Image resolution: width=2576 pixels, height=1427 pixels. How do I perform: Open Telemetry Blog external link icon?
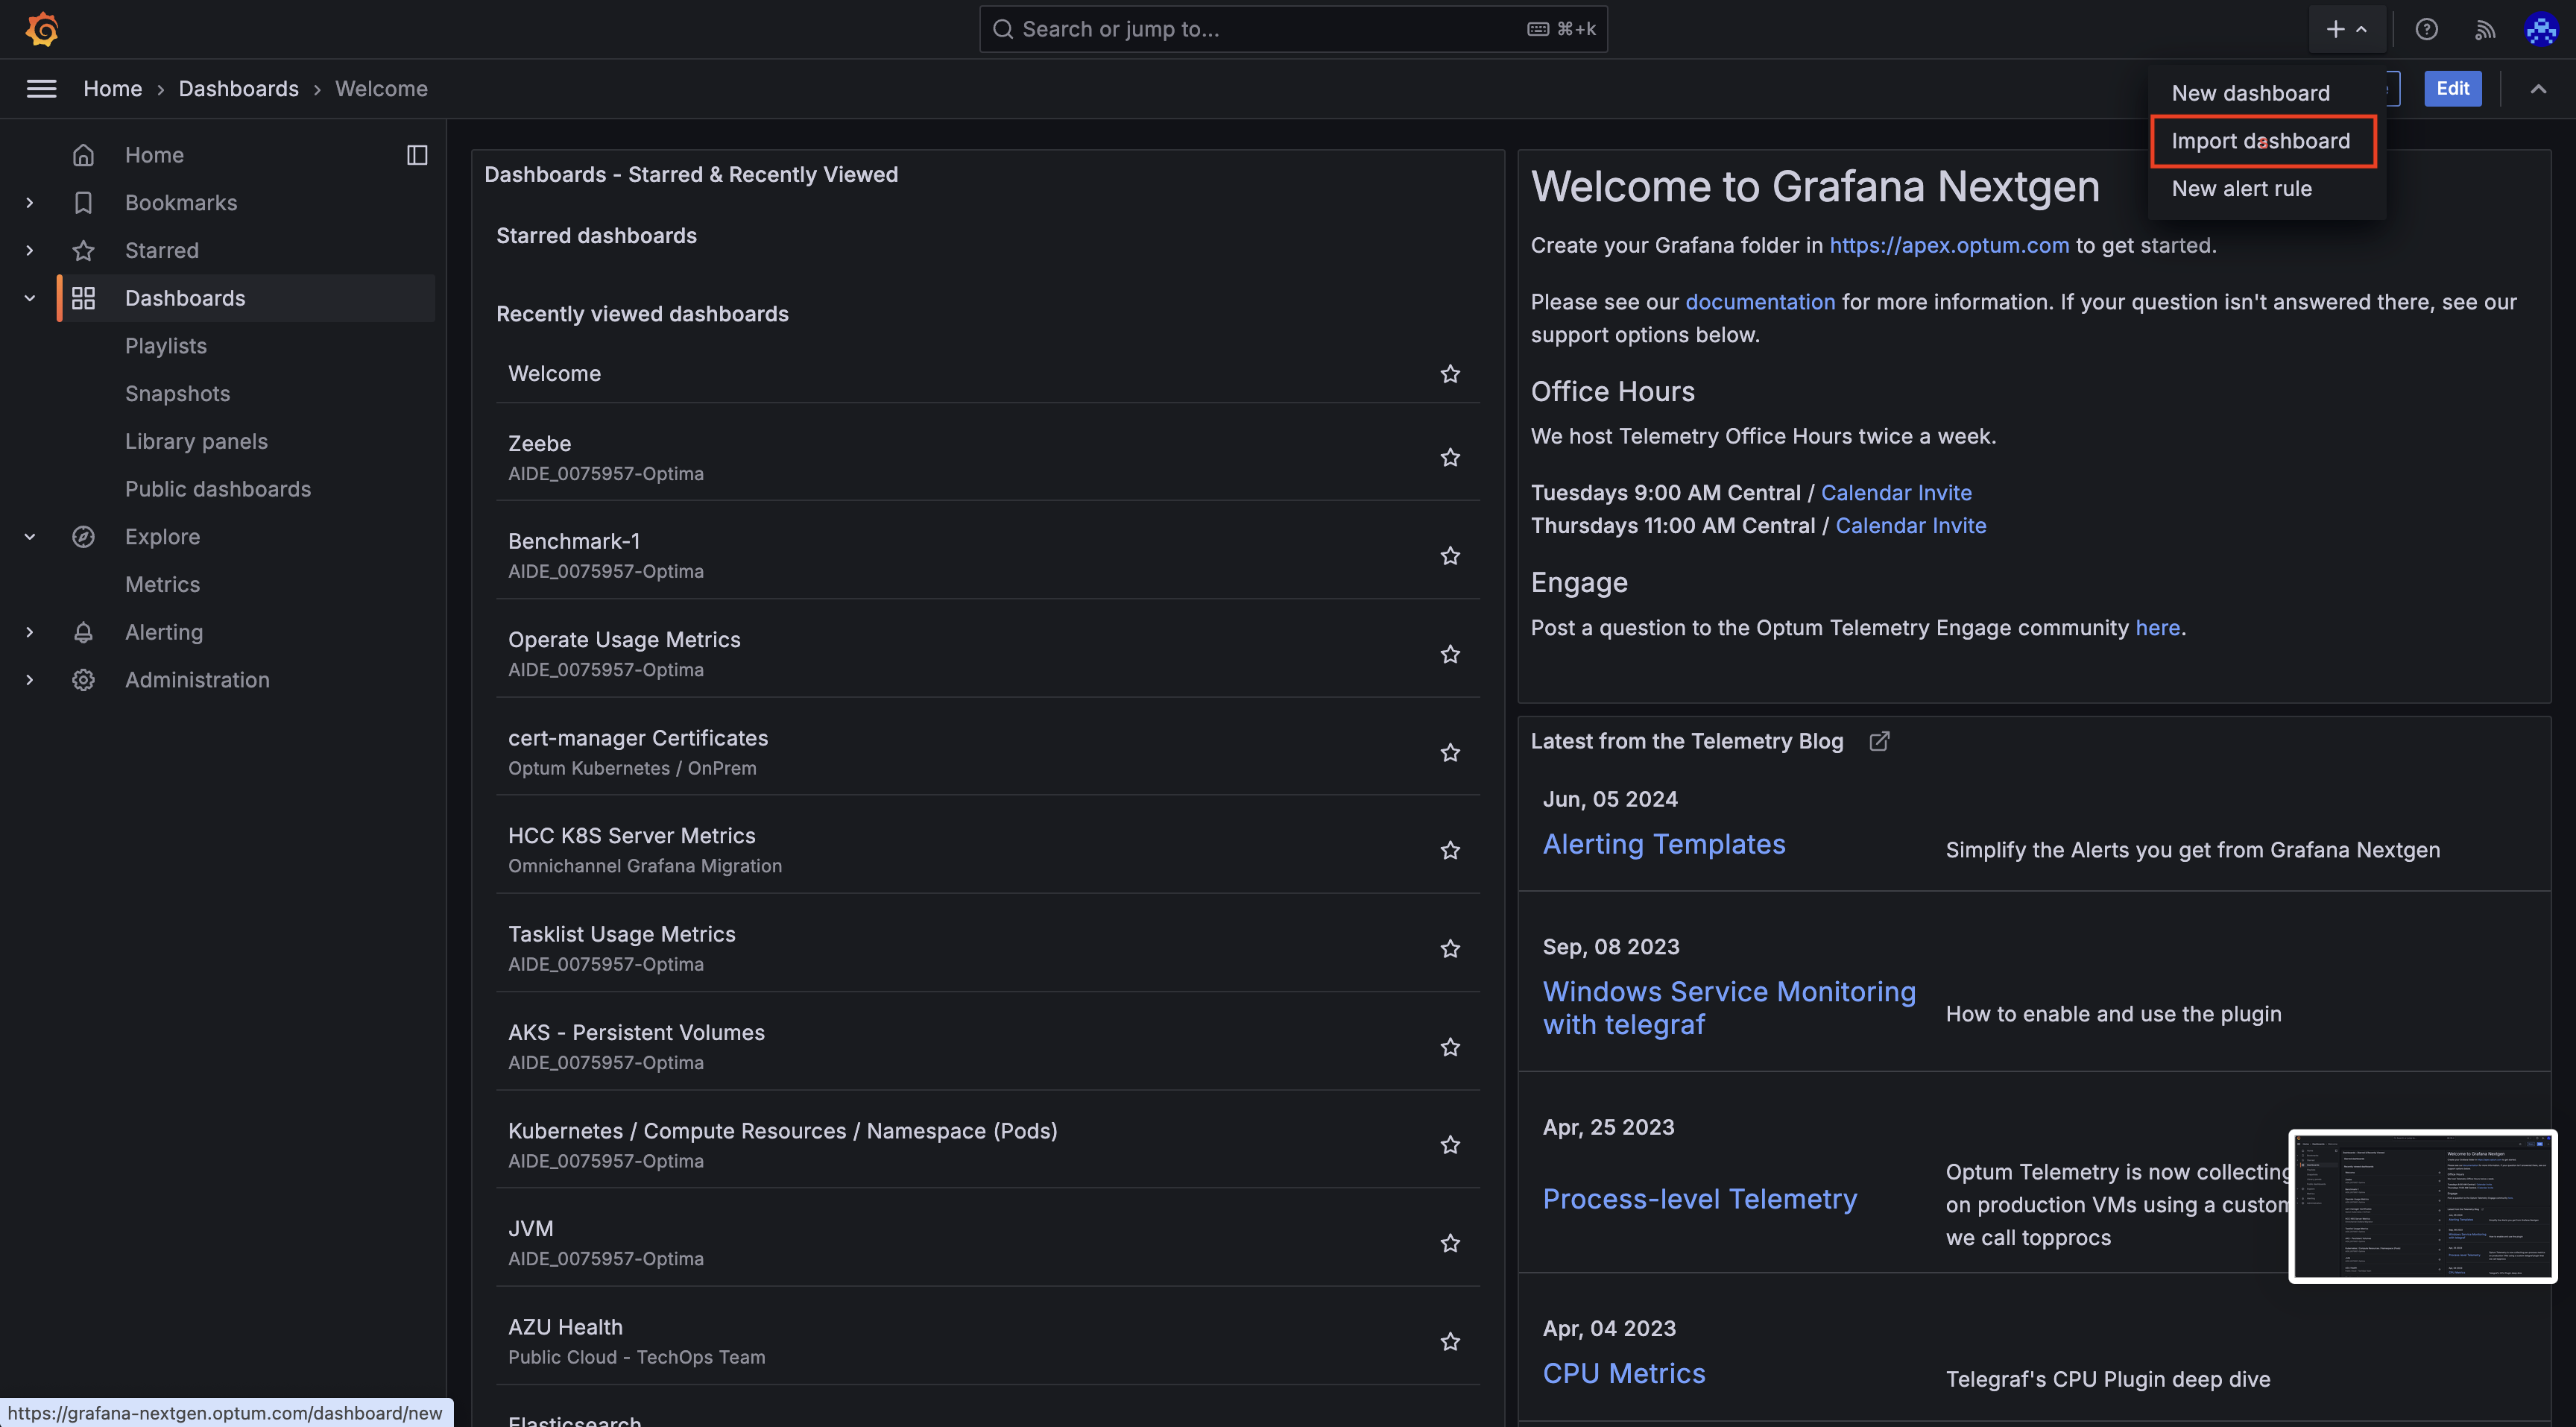pos(1879,741)
